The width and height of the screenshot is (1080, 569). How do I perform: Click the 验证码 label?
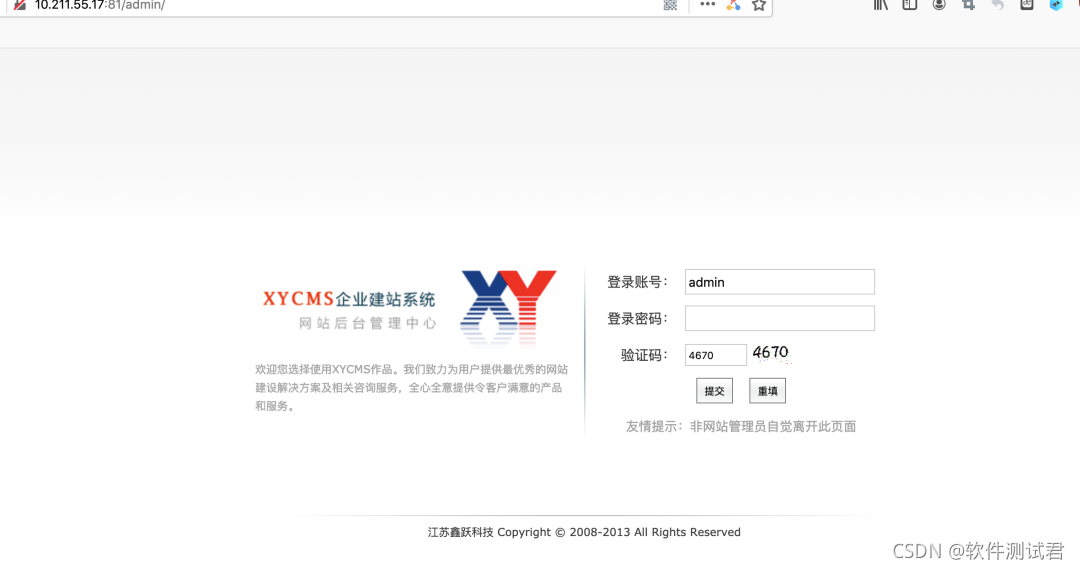644,355
